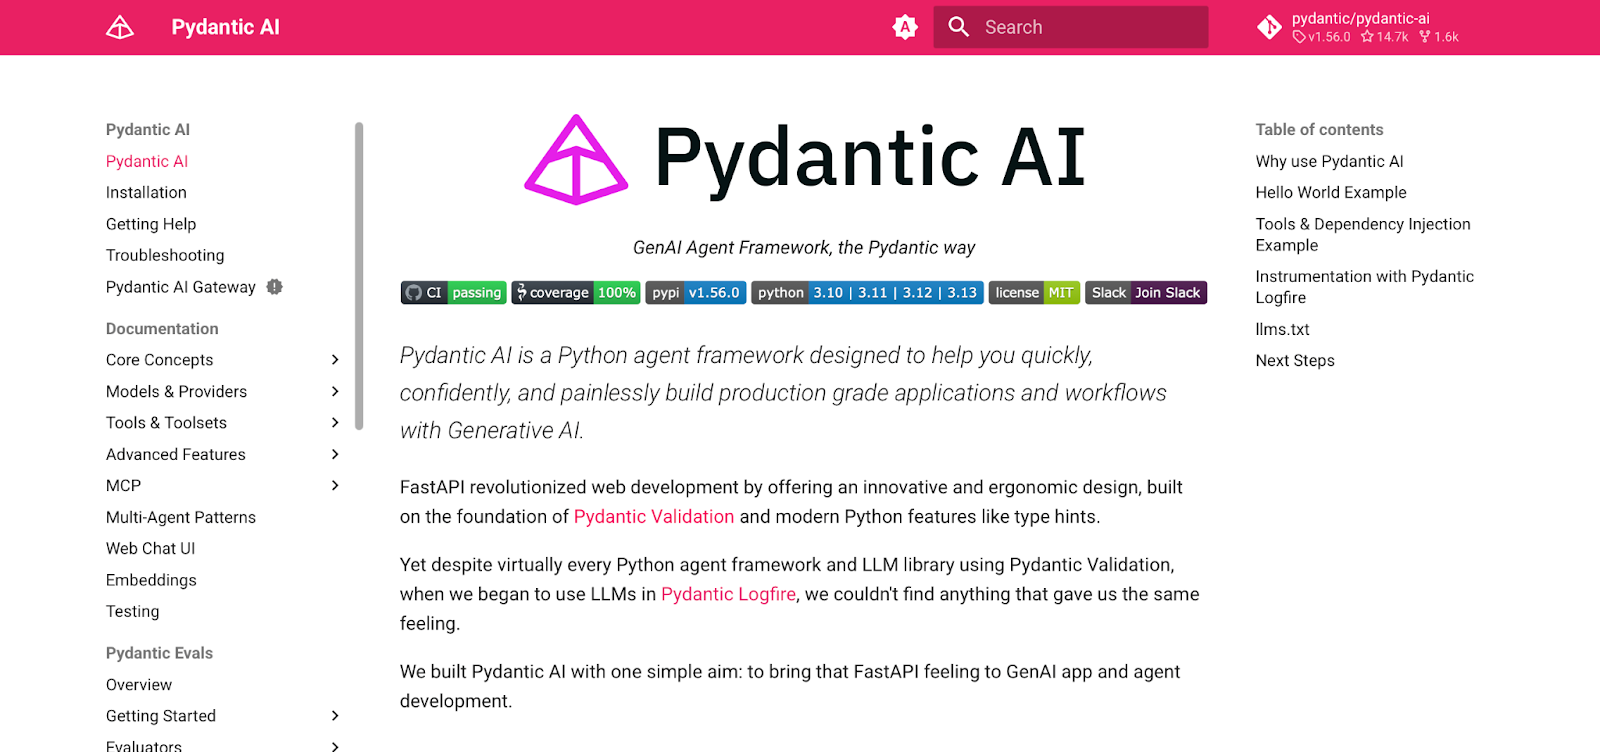The image size is (1600, 752).
Task: Jump to Hello World Example section
Action: pyautogui.click(x=1331, y=192)
